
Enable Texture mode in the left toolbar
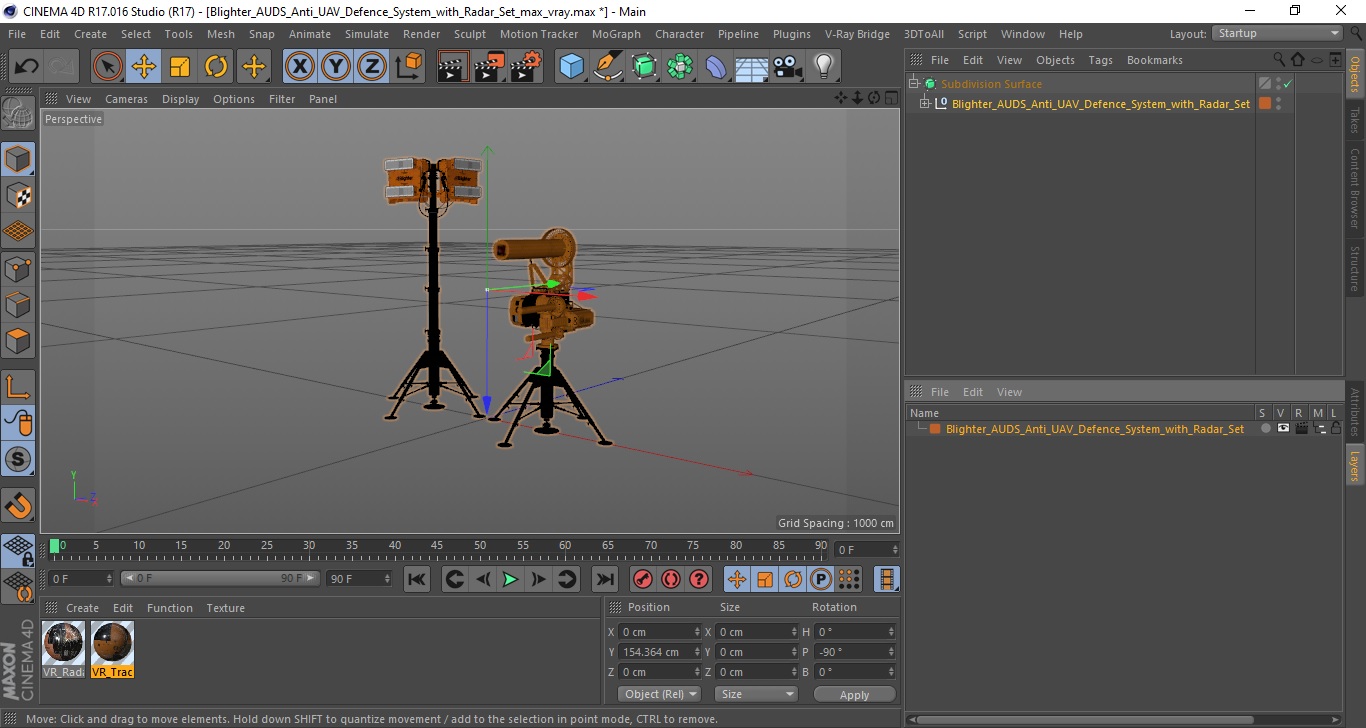[18, 195]
